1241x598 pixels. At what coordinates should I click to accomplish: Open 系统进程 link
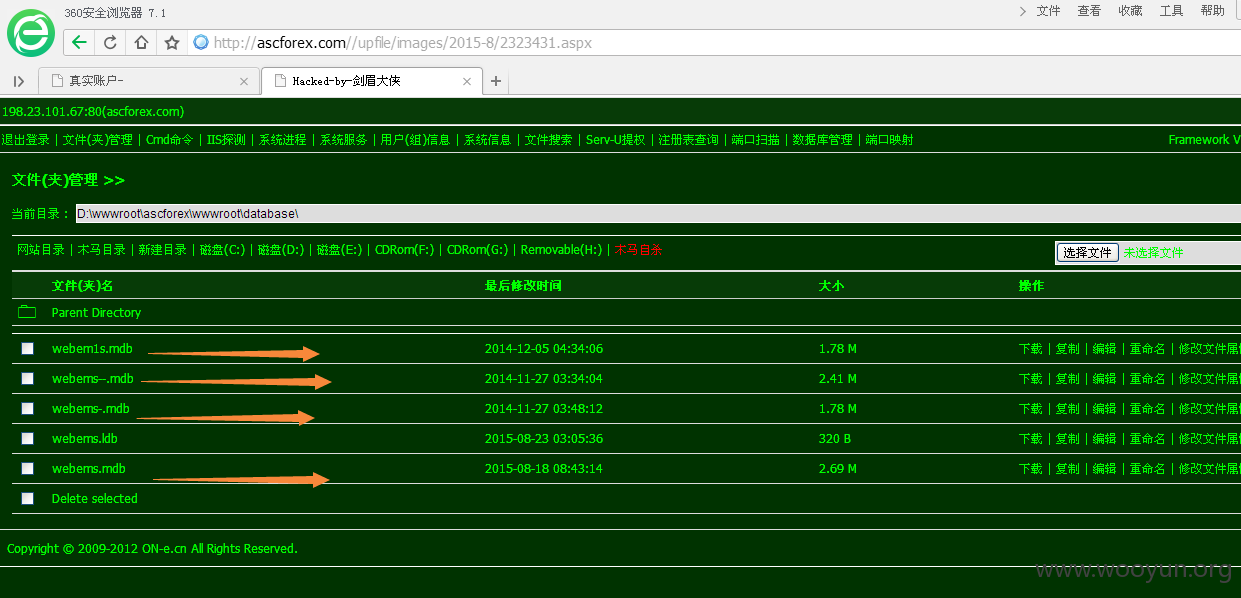tap(283, 140)
